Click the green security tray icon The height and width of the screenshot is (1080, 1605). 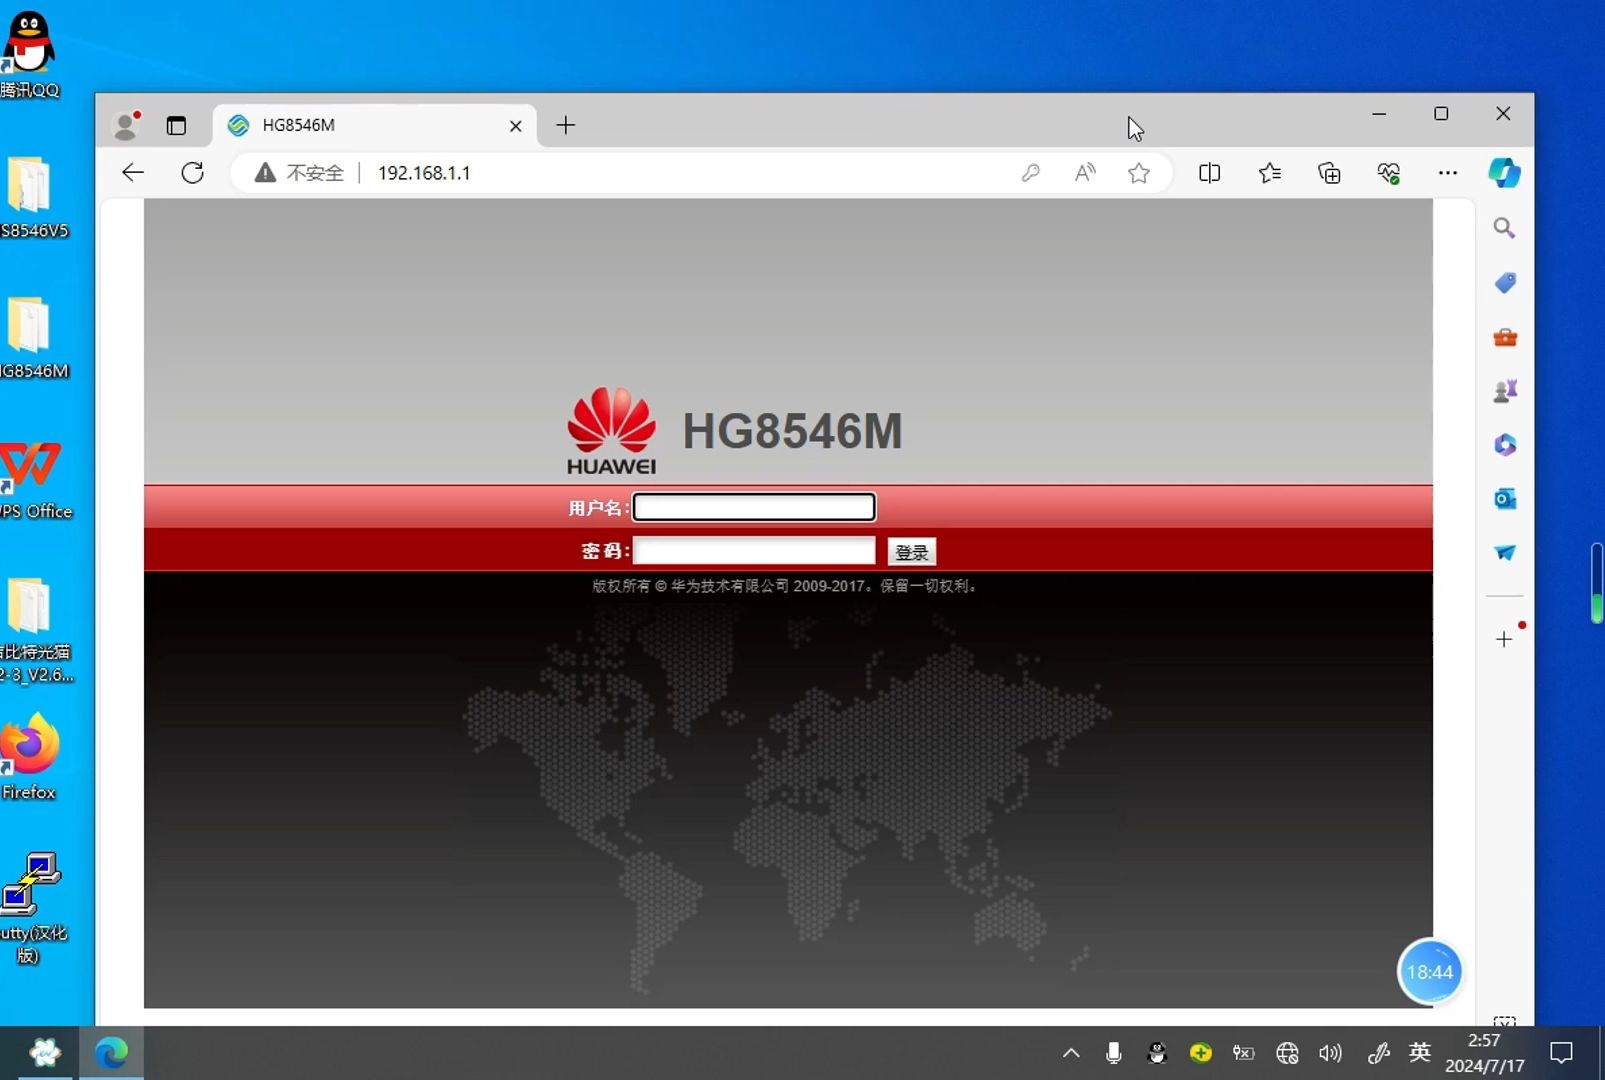[1200, 1053]
